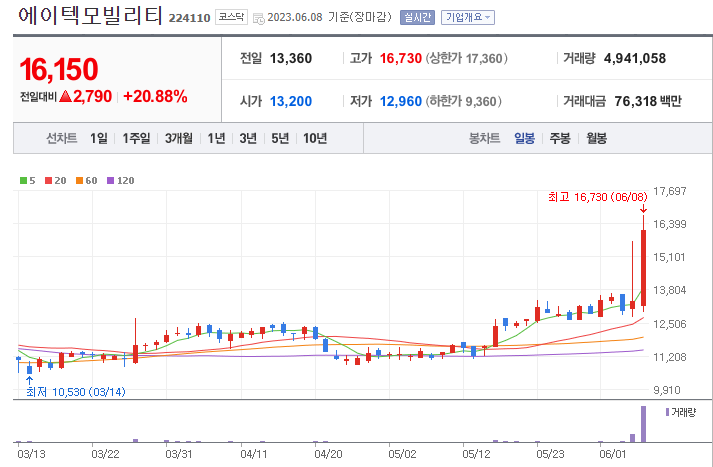Screen dimensions: 713x467
Task: Click the 코스닥 market badge
Action: point(231,17)
